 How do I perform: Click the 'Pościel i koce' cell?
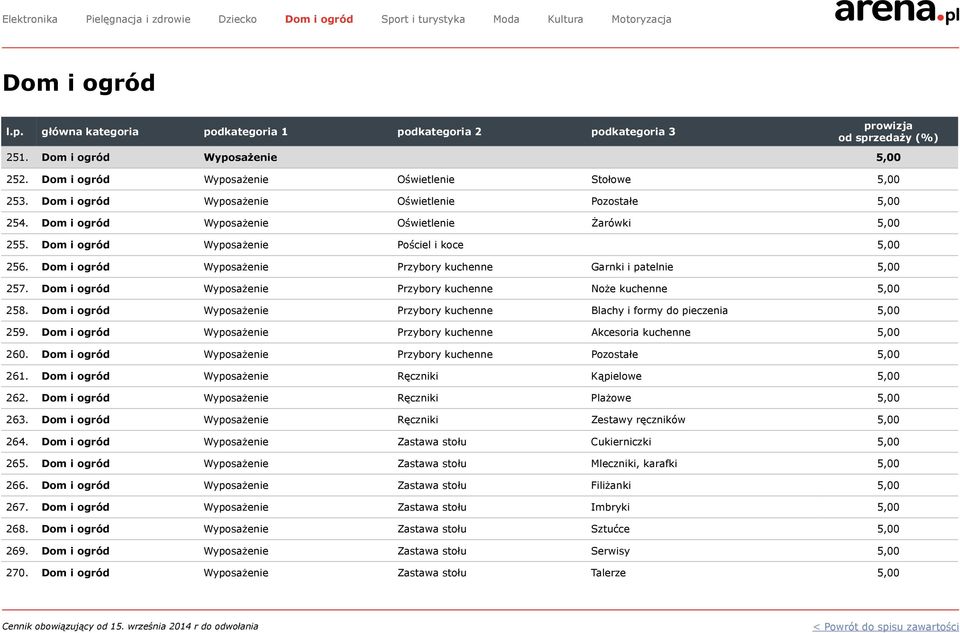tap(430, 245)
